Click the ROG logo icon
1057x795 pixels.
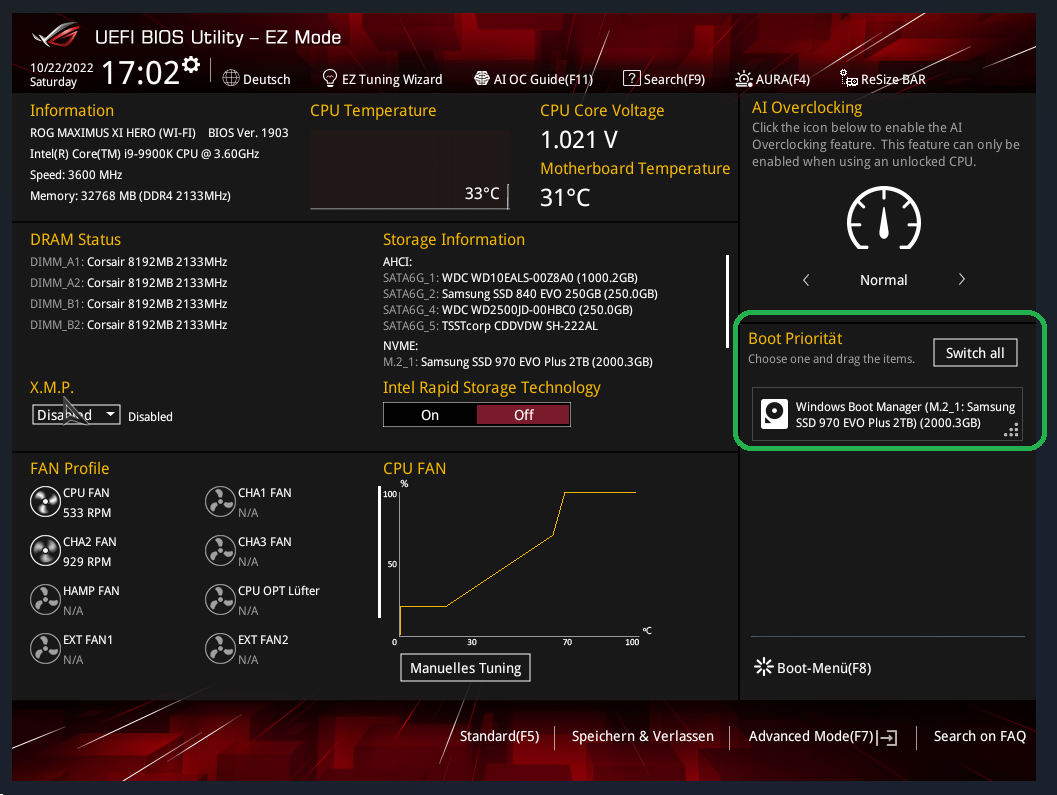tap(55, 35)
